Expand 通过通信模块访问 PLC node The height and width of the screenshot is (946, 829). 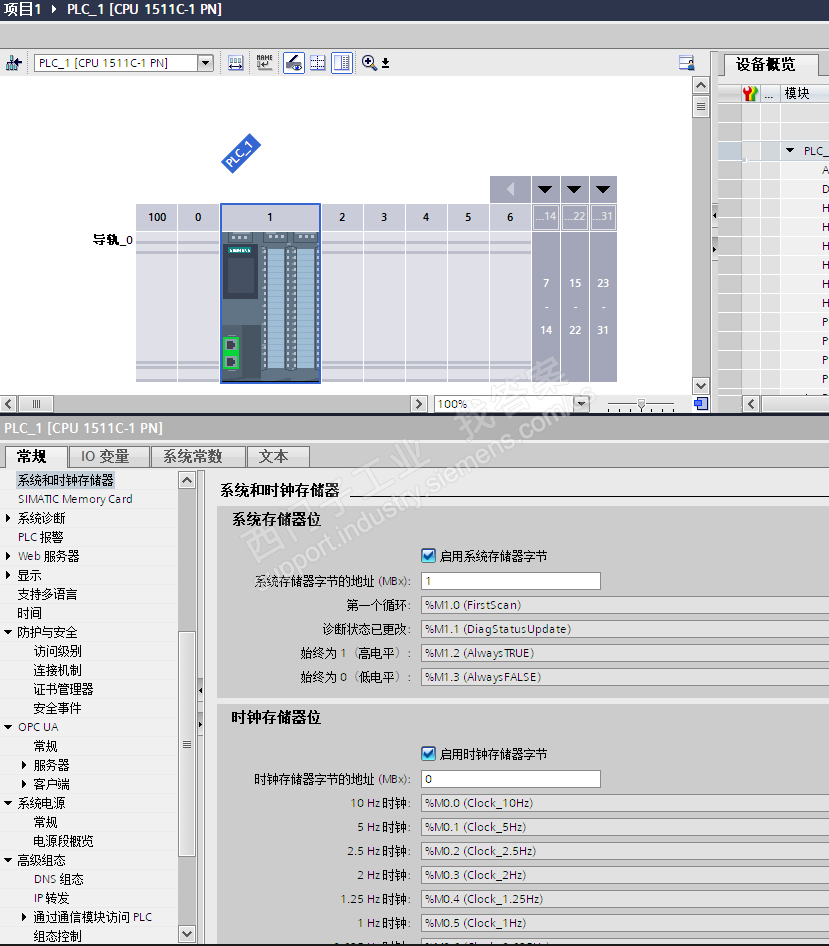pyautogui.click(x=24, y=917)
